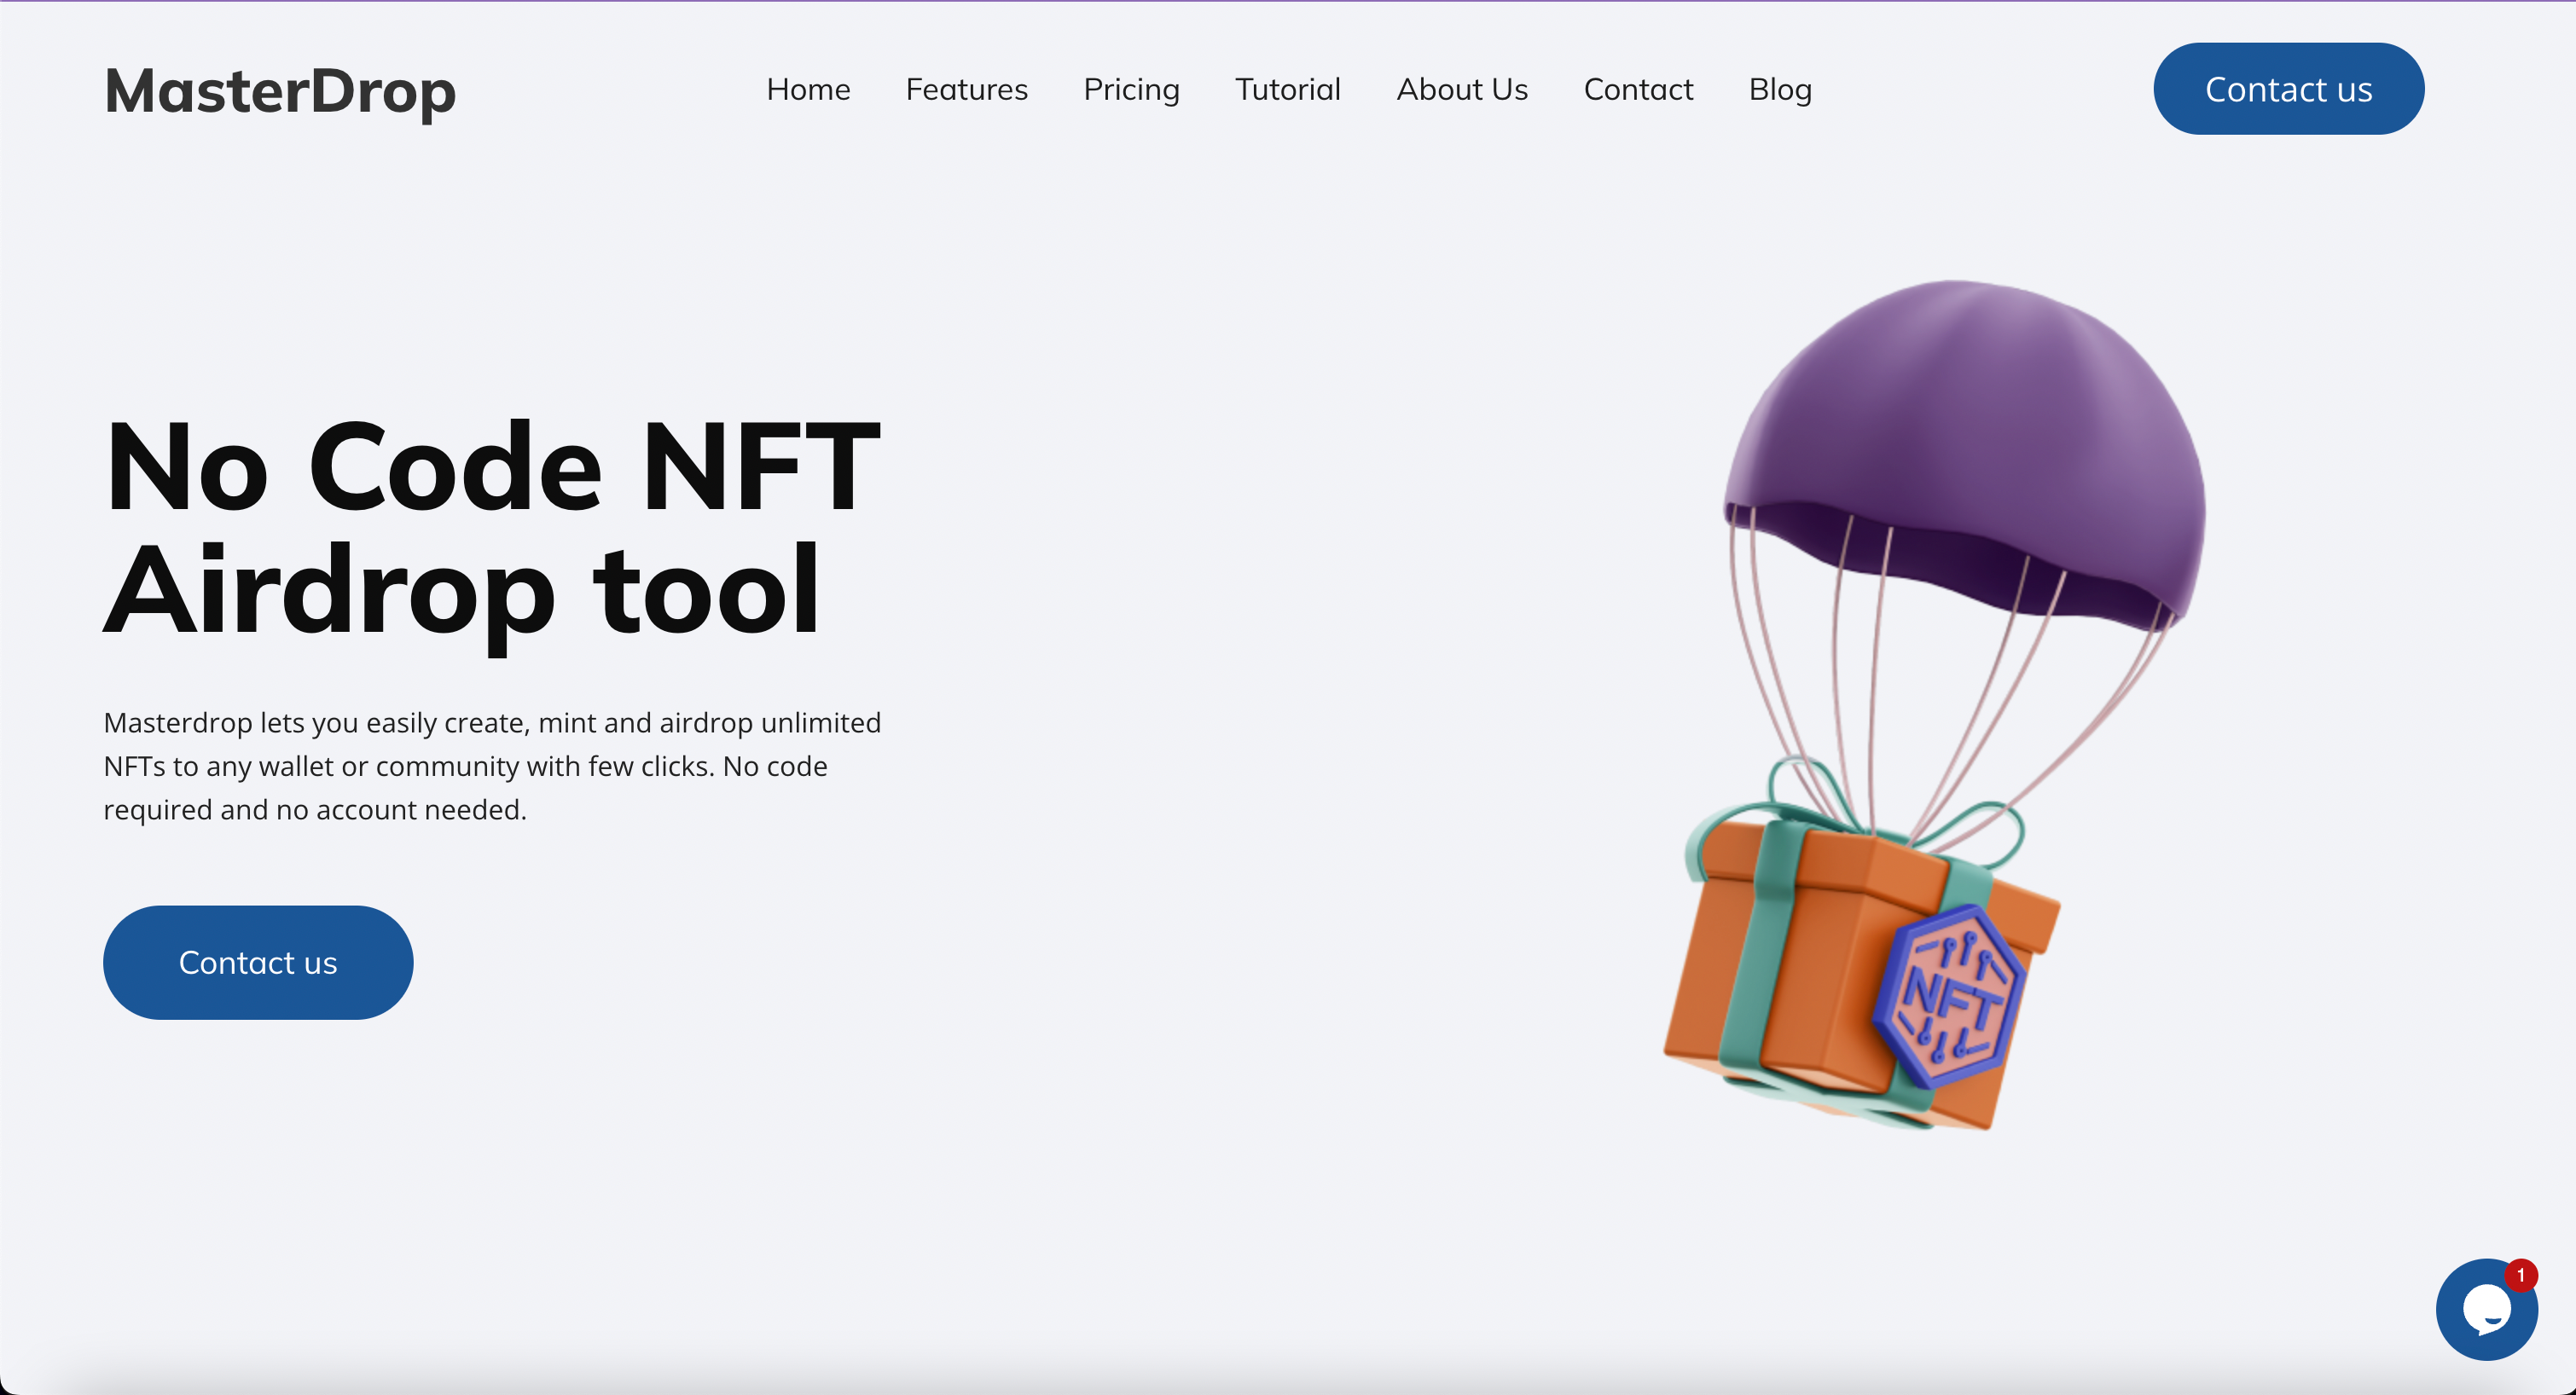Open the Tutorial page
Viewport: 2576px width, 1395px height.
pos(1288,89)
